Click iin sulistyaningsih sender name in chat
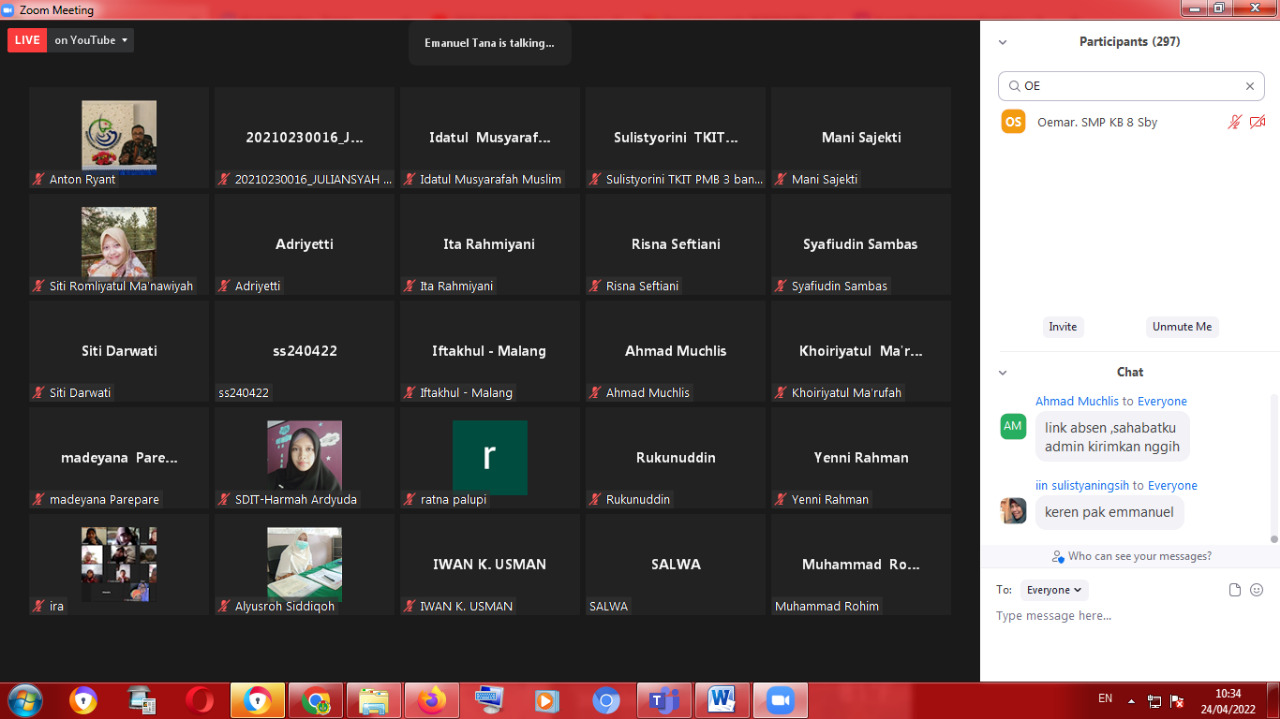Image resolution: width=1280 pixels, height=719 pixels. point(1082,485)
